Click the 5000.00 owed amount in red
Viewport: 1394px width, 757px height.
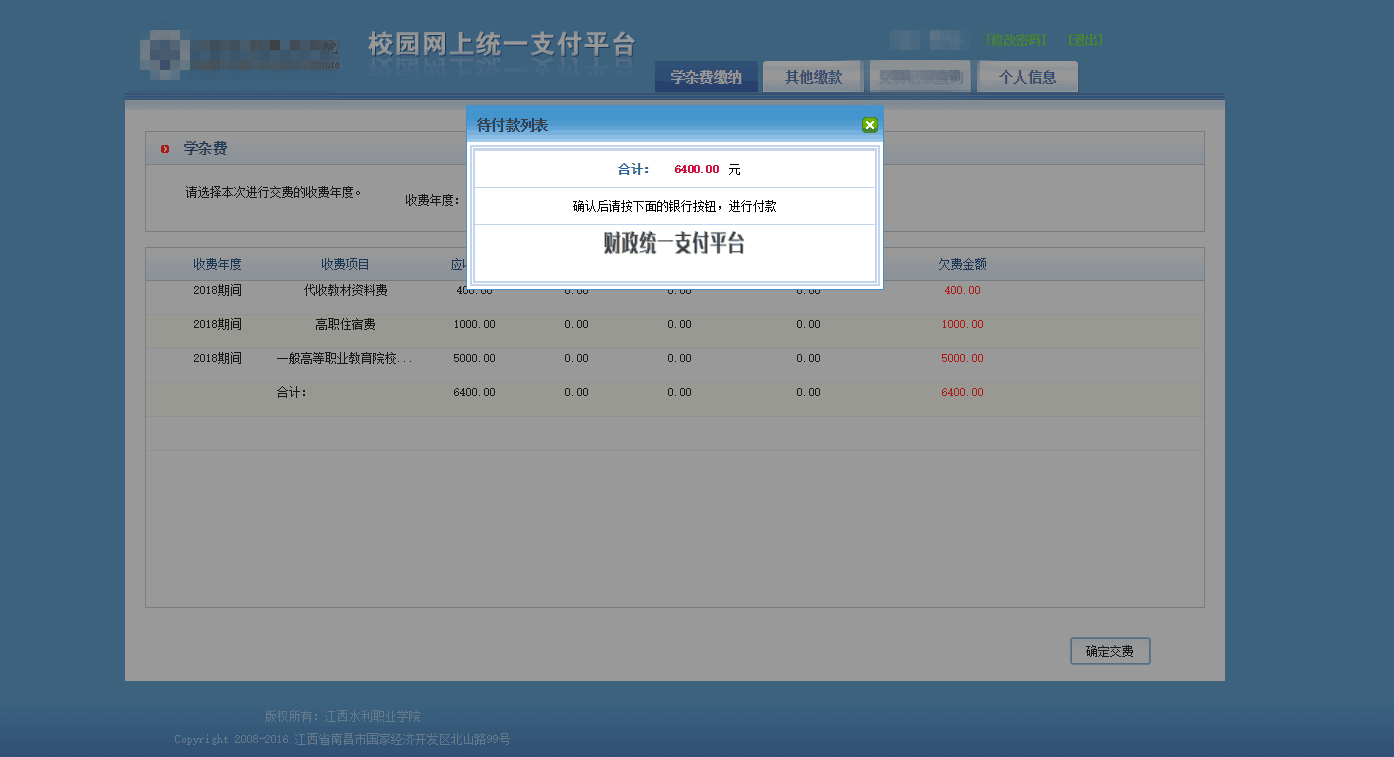[x=962, y=359]
